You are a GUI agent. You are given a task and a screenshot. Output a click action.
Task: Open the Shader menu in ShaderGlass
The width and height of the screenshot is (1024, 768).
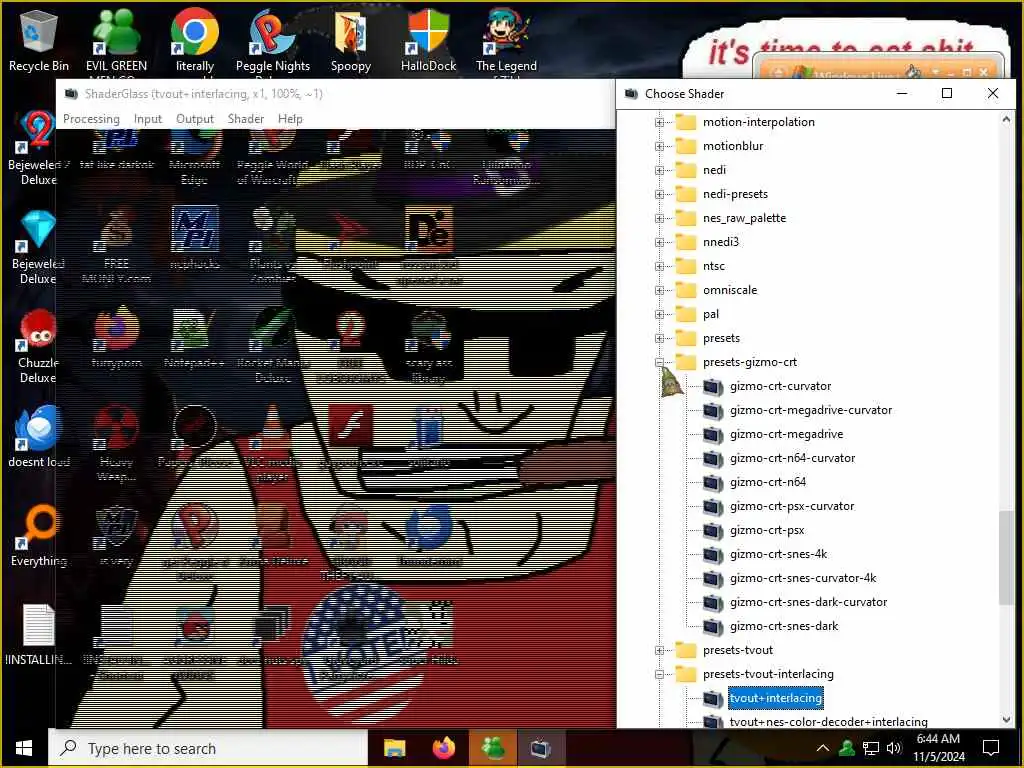pos(246,119)
